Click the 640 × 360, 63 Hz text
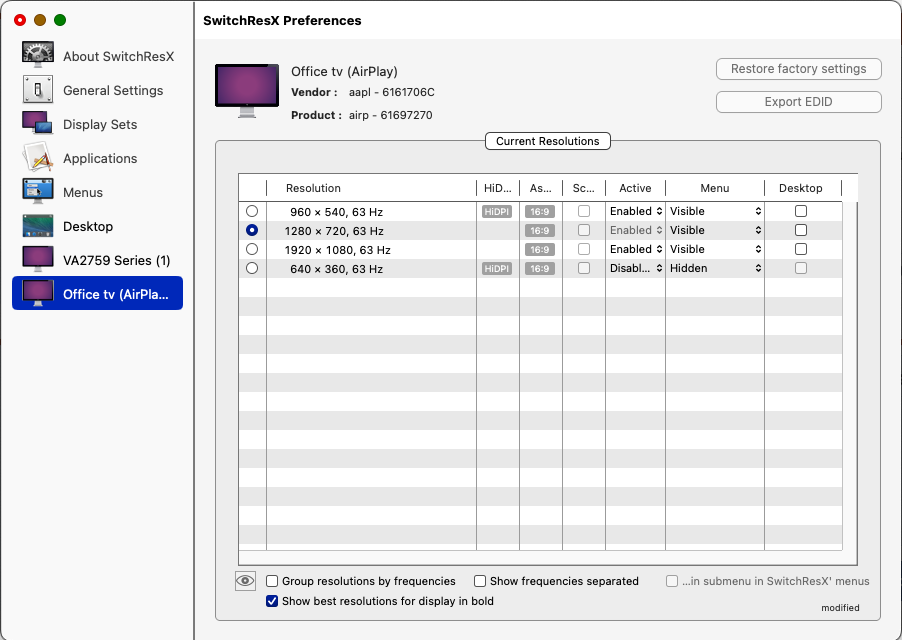Viewport: 902px width, 640px height. pos(337,269)
